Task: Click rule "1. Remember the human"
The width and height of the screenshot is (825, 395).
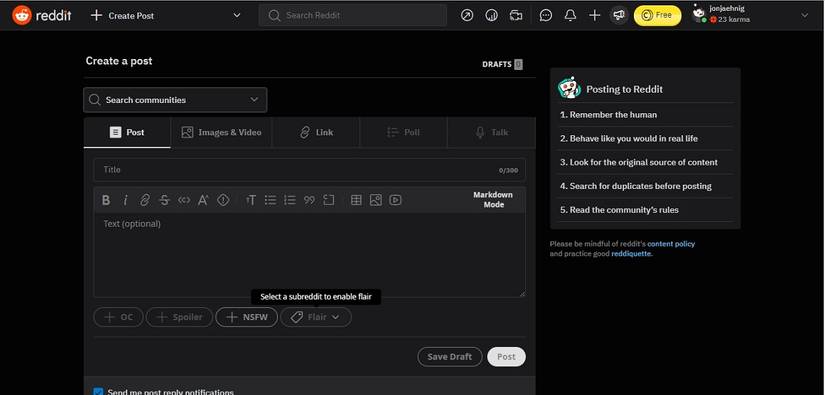Action: (608, 115)
